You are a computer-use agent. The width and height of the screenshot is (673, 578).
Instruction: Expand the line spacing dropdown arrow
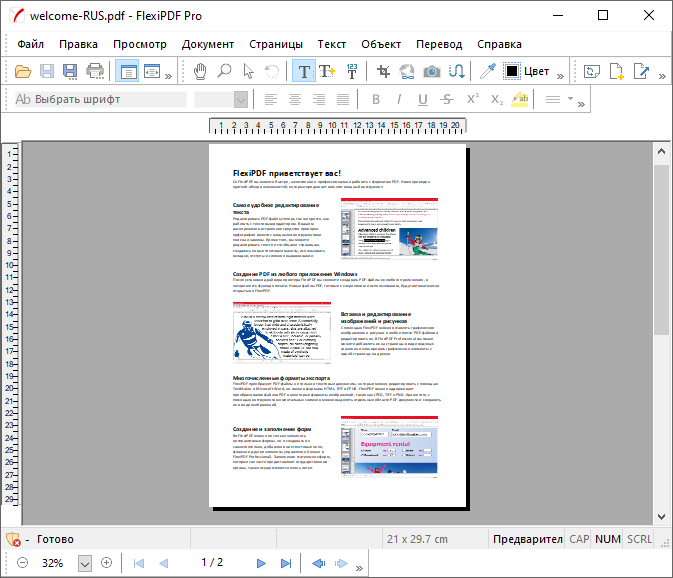point(571,99)
